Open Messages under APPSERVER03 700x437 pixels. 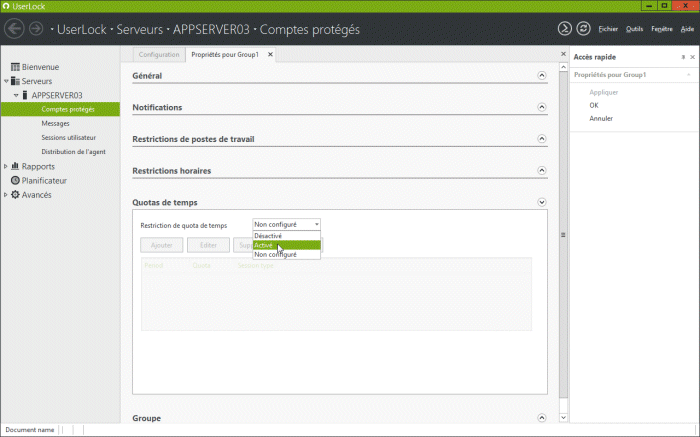click(x=55, y=123)
